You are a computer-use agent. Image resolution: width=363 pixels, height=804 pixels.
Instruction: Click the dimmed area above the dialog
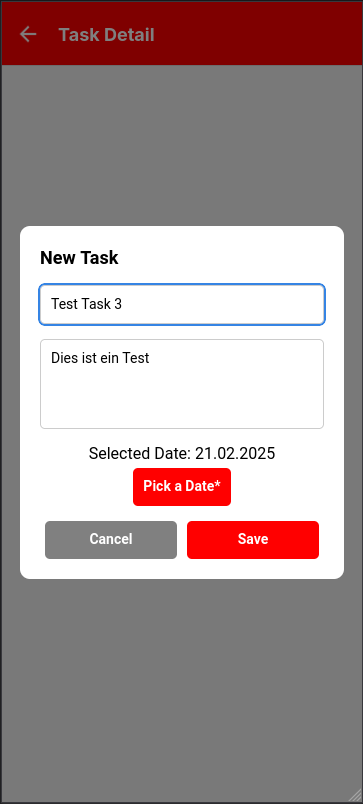pos(182,146)
